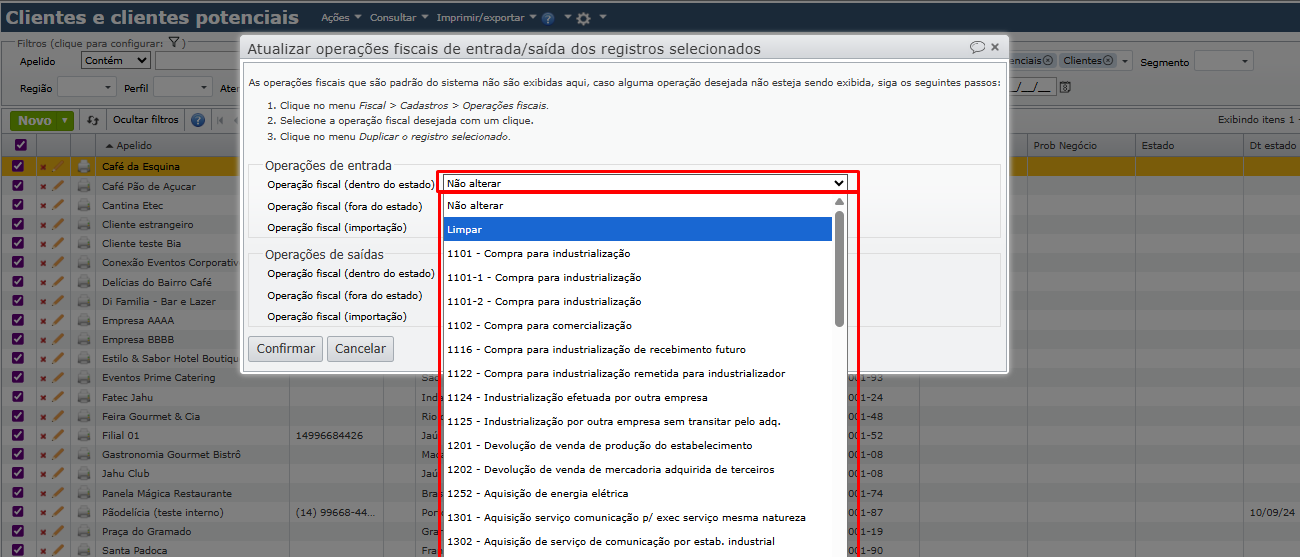Delete the Eventos Prime Catering row
The width and height of the screenshot is (1300, 557).
(x=43, y=378)
